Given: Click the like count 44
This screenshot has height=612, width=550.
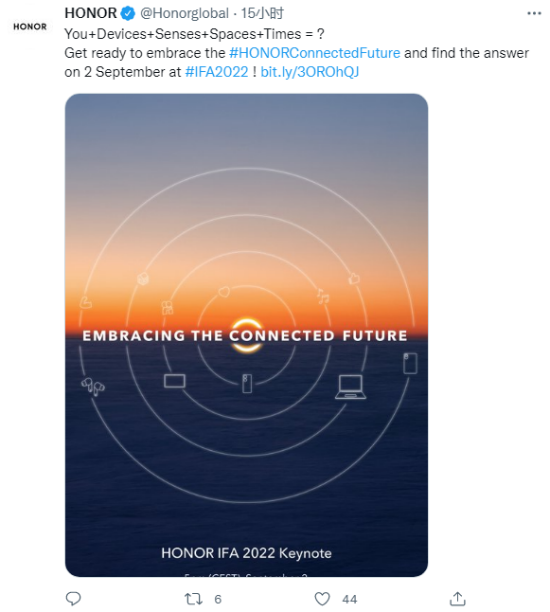Looking at the screenshot, I should (x=349, y=599).
